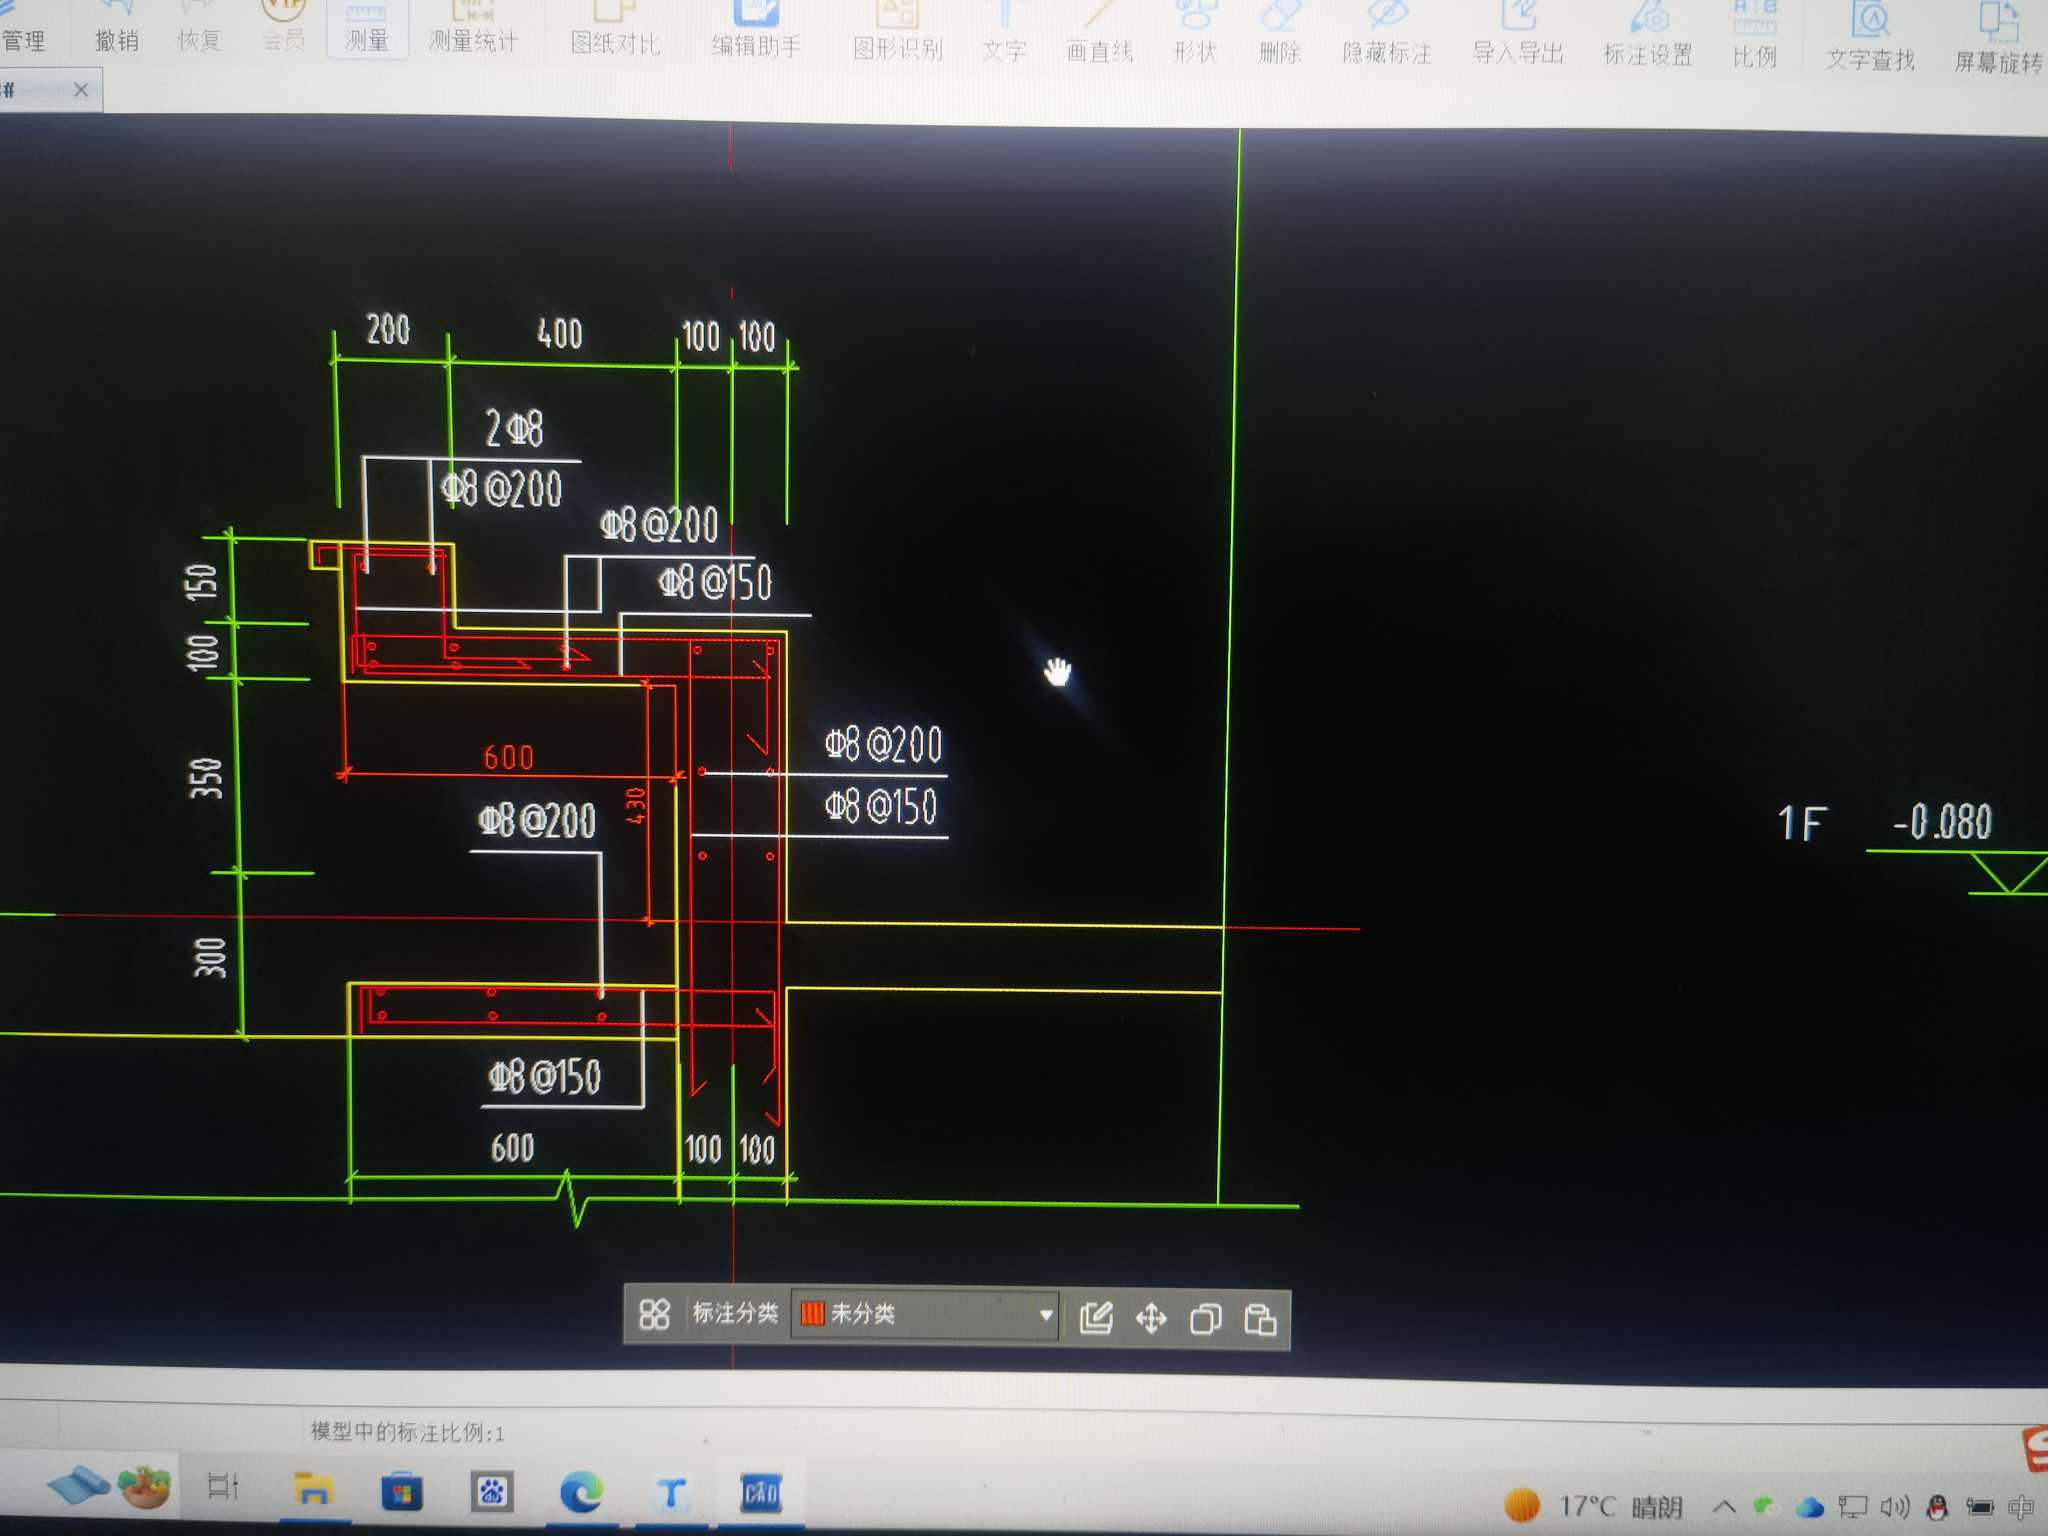Open Microsoft Edge from the taskbar
Image resolution: width=2048 pixels, height=1536 pixels.
pyautogui.click(x=580, y=1493)
